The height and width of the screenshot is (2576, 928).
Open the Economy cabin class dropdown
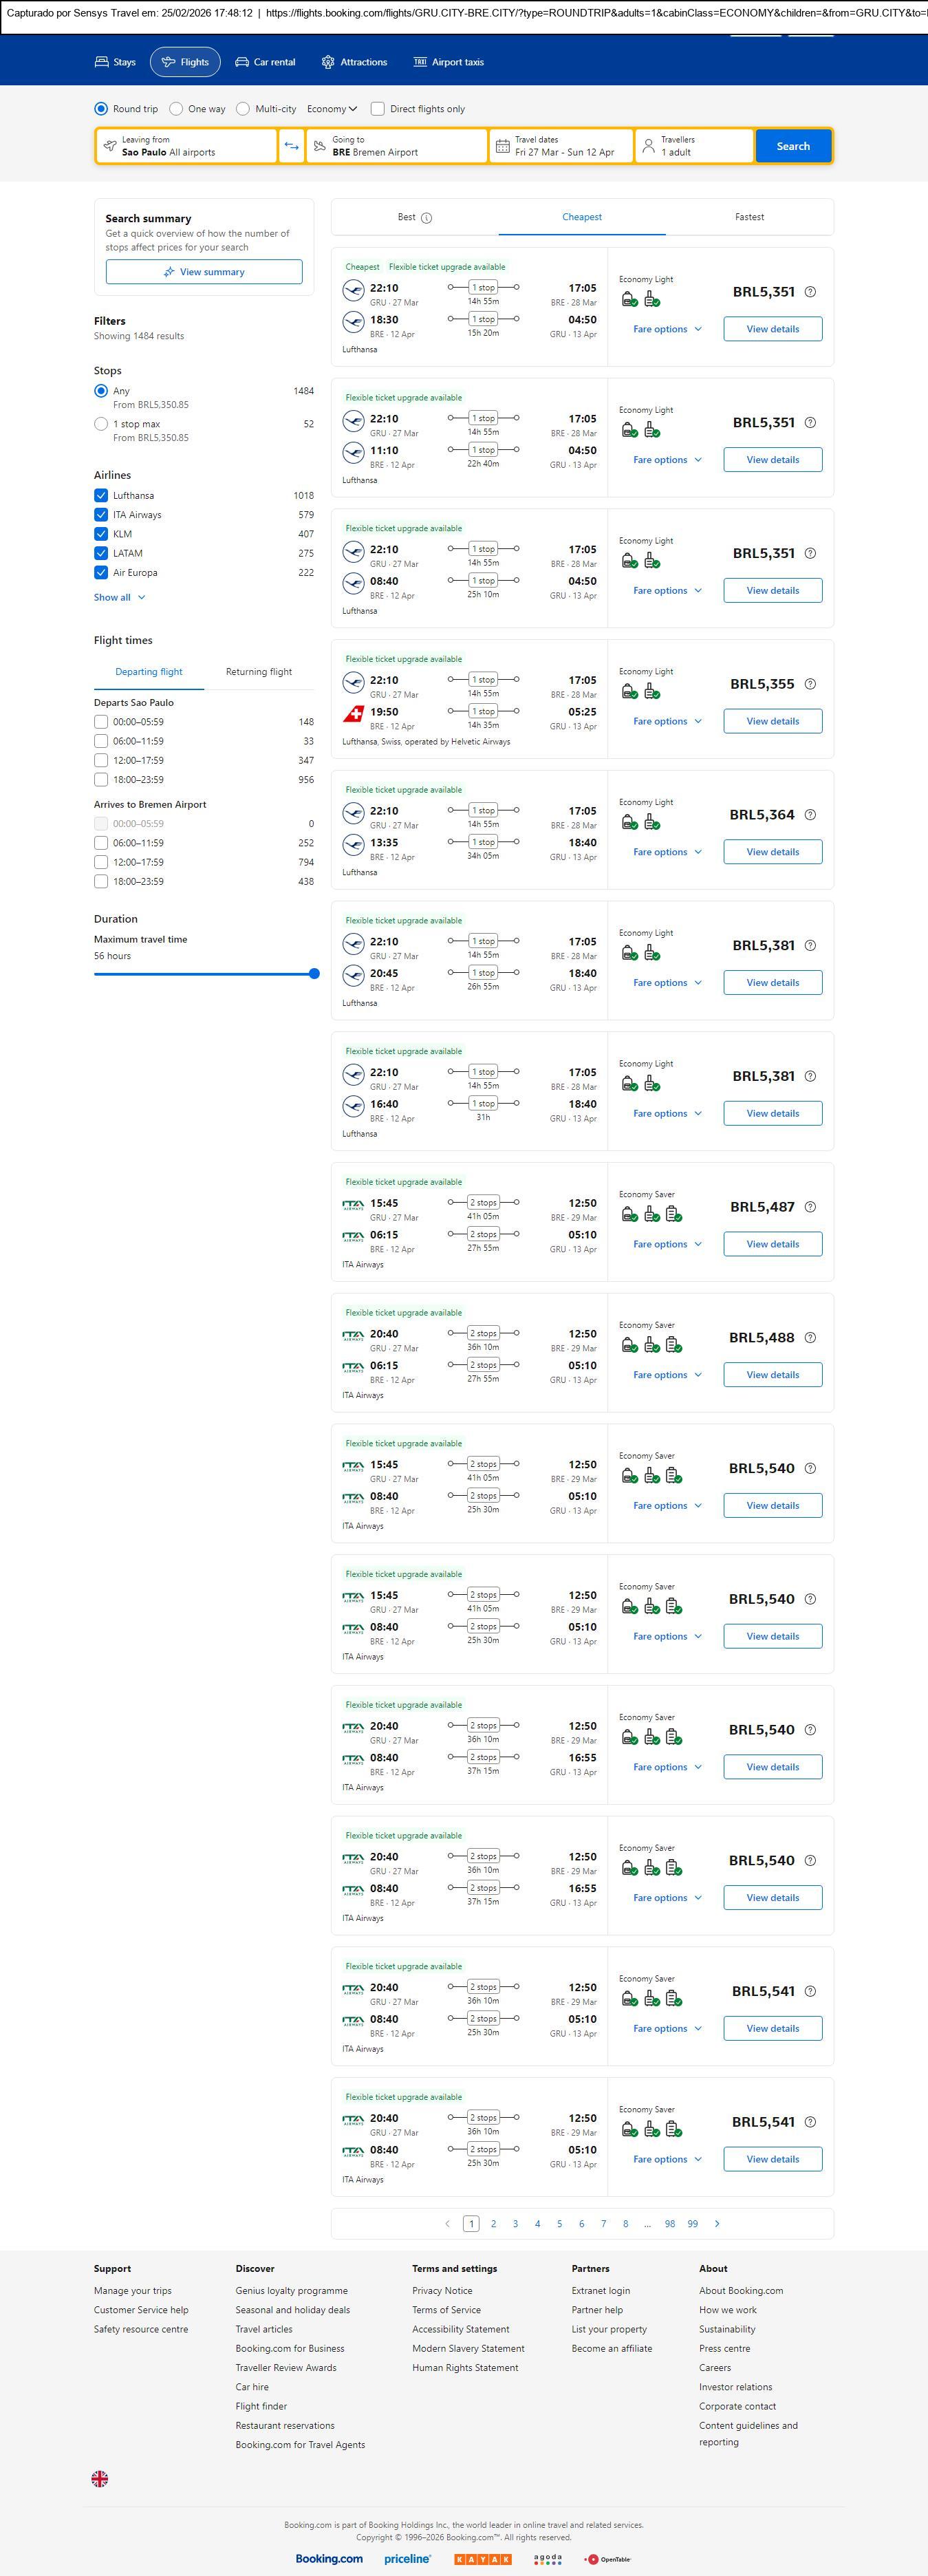(332, 109)
